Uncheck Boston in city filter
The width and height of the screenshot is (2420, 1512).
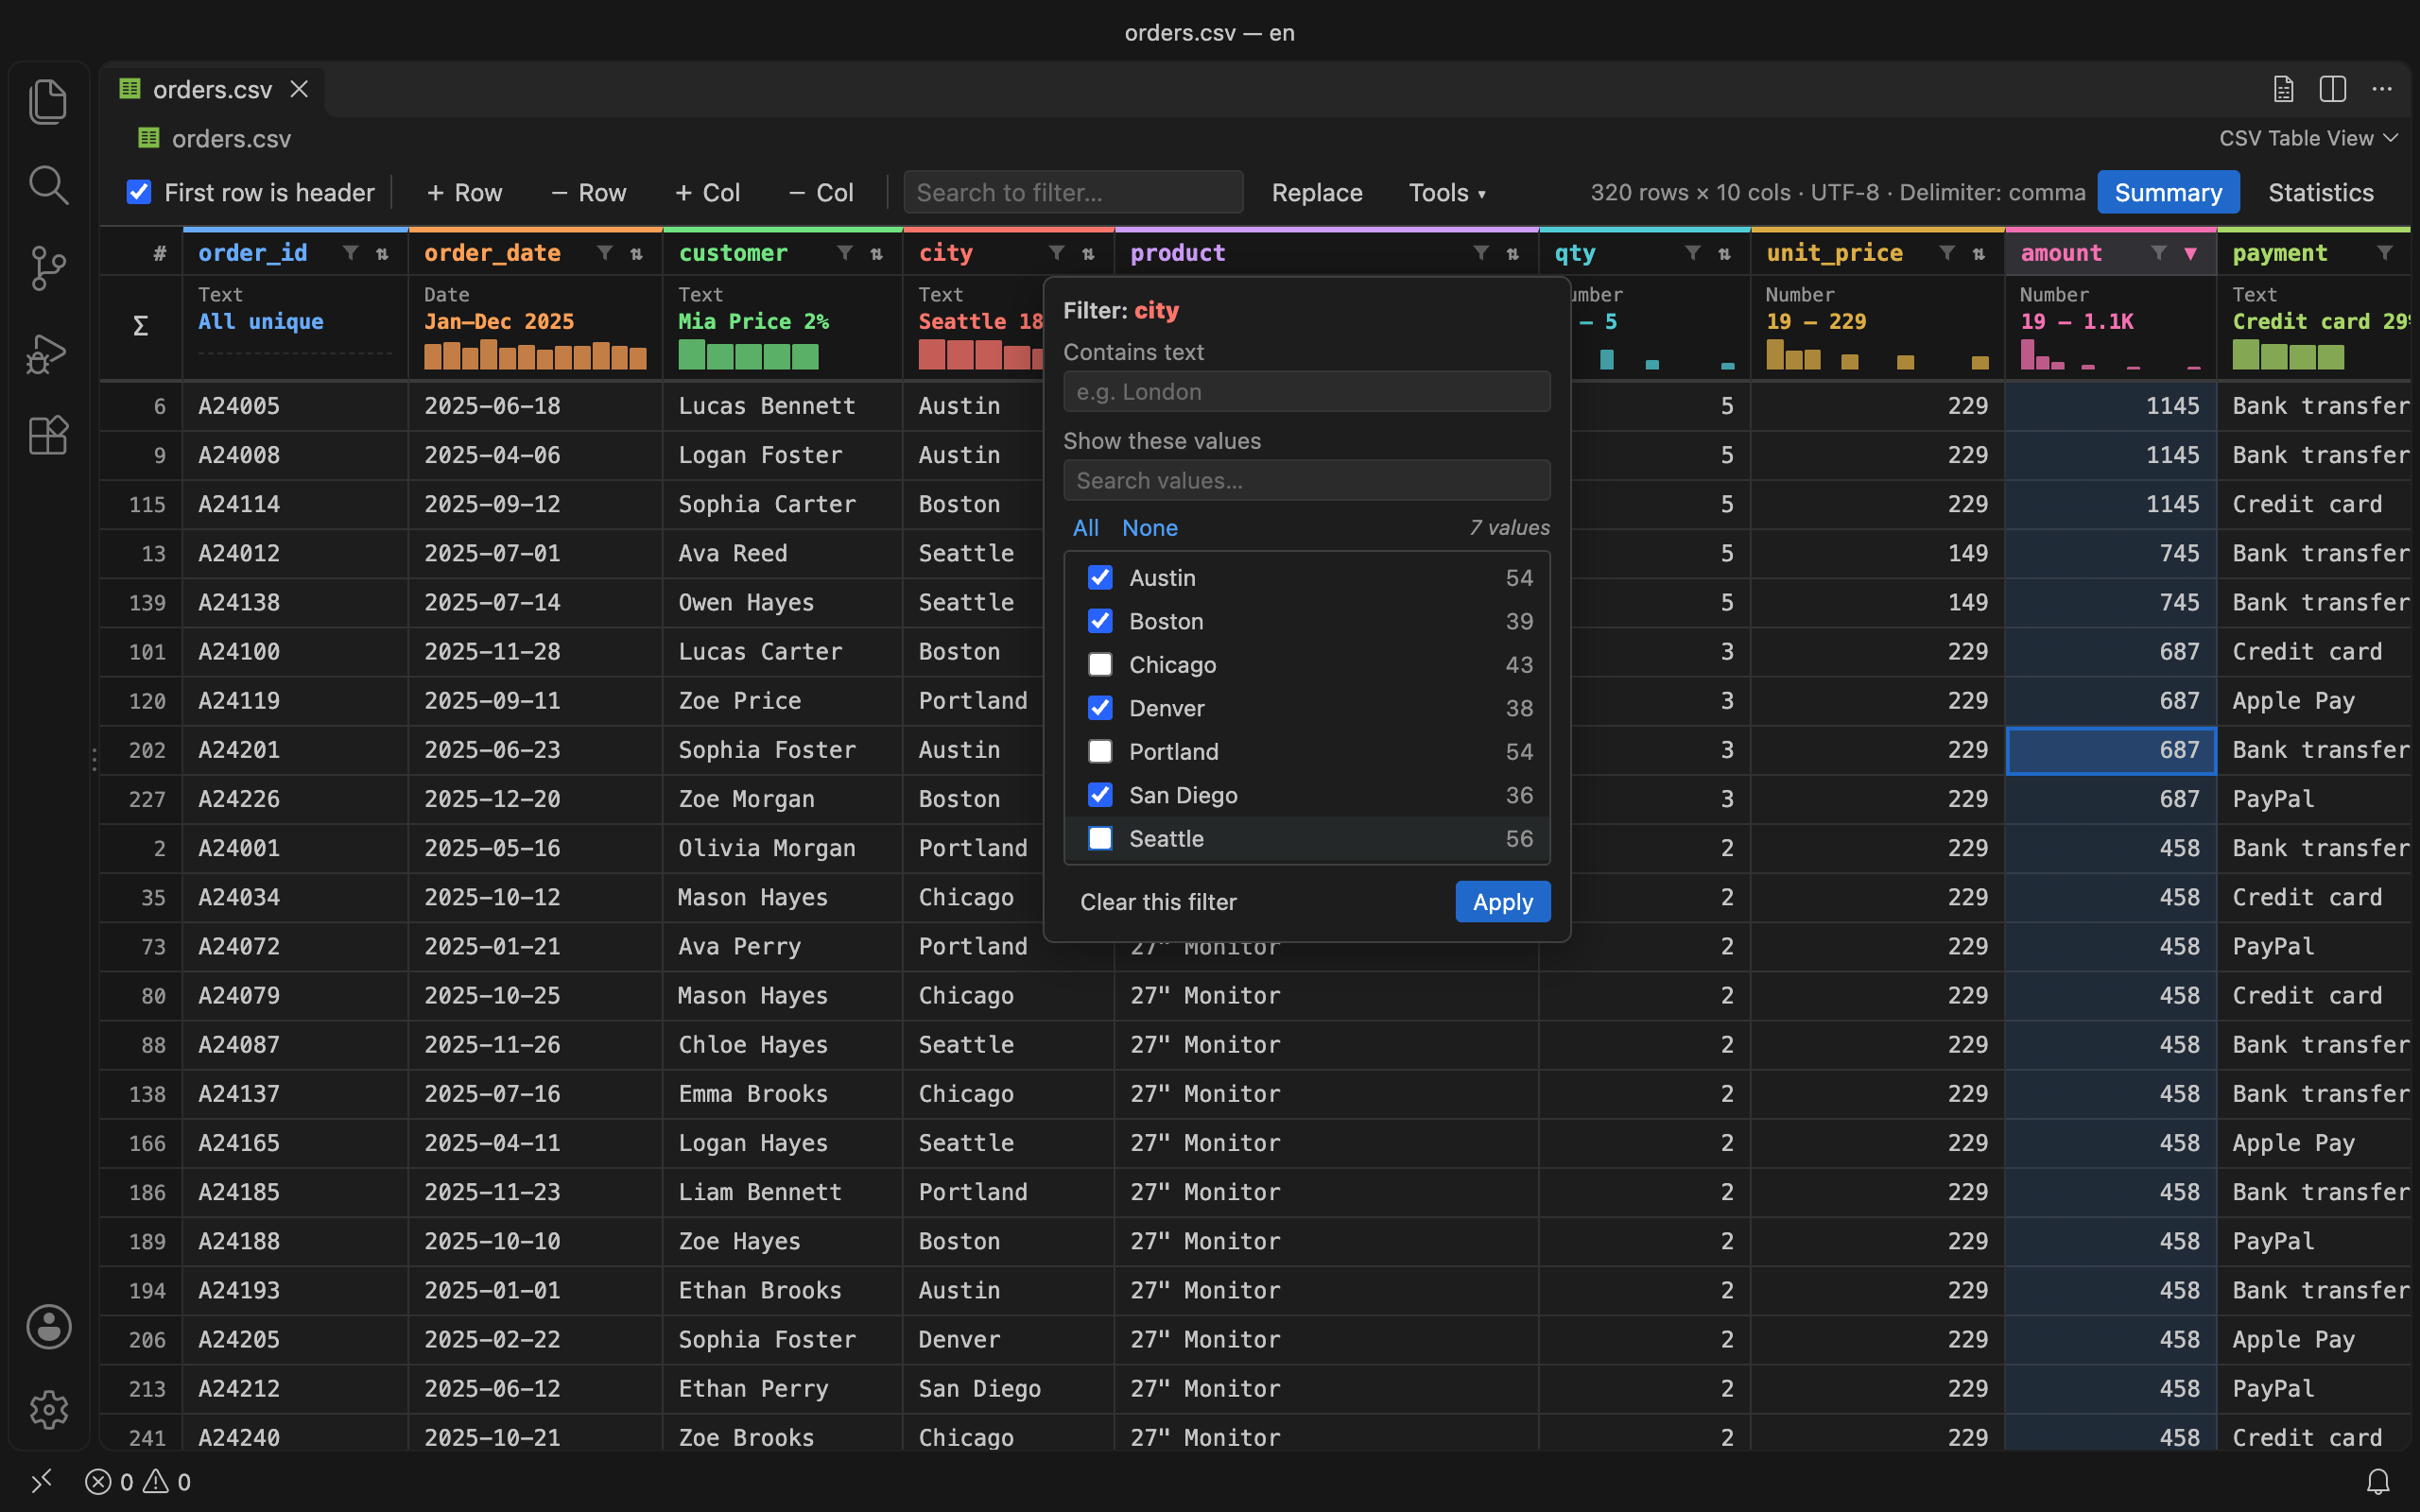tap(1100, 621)
